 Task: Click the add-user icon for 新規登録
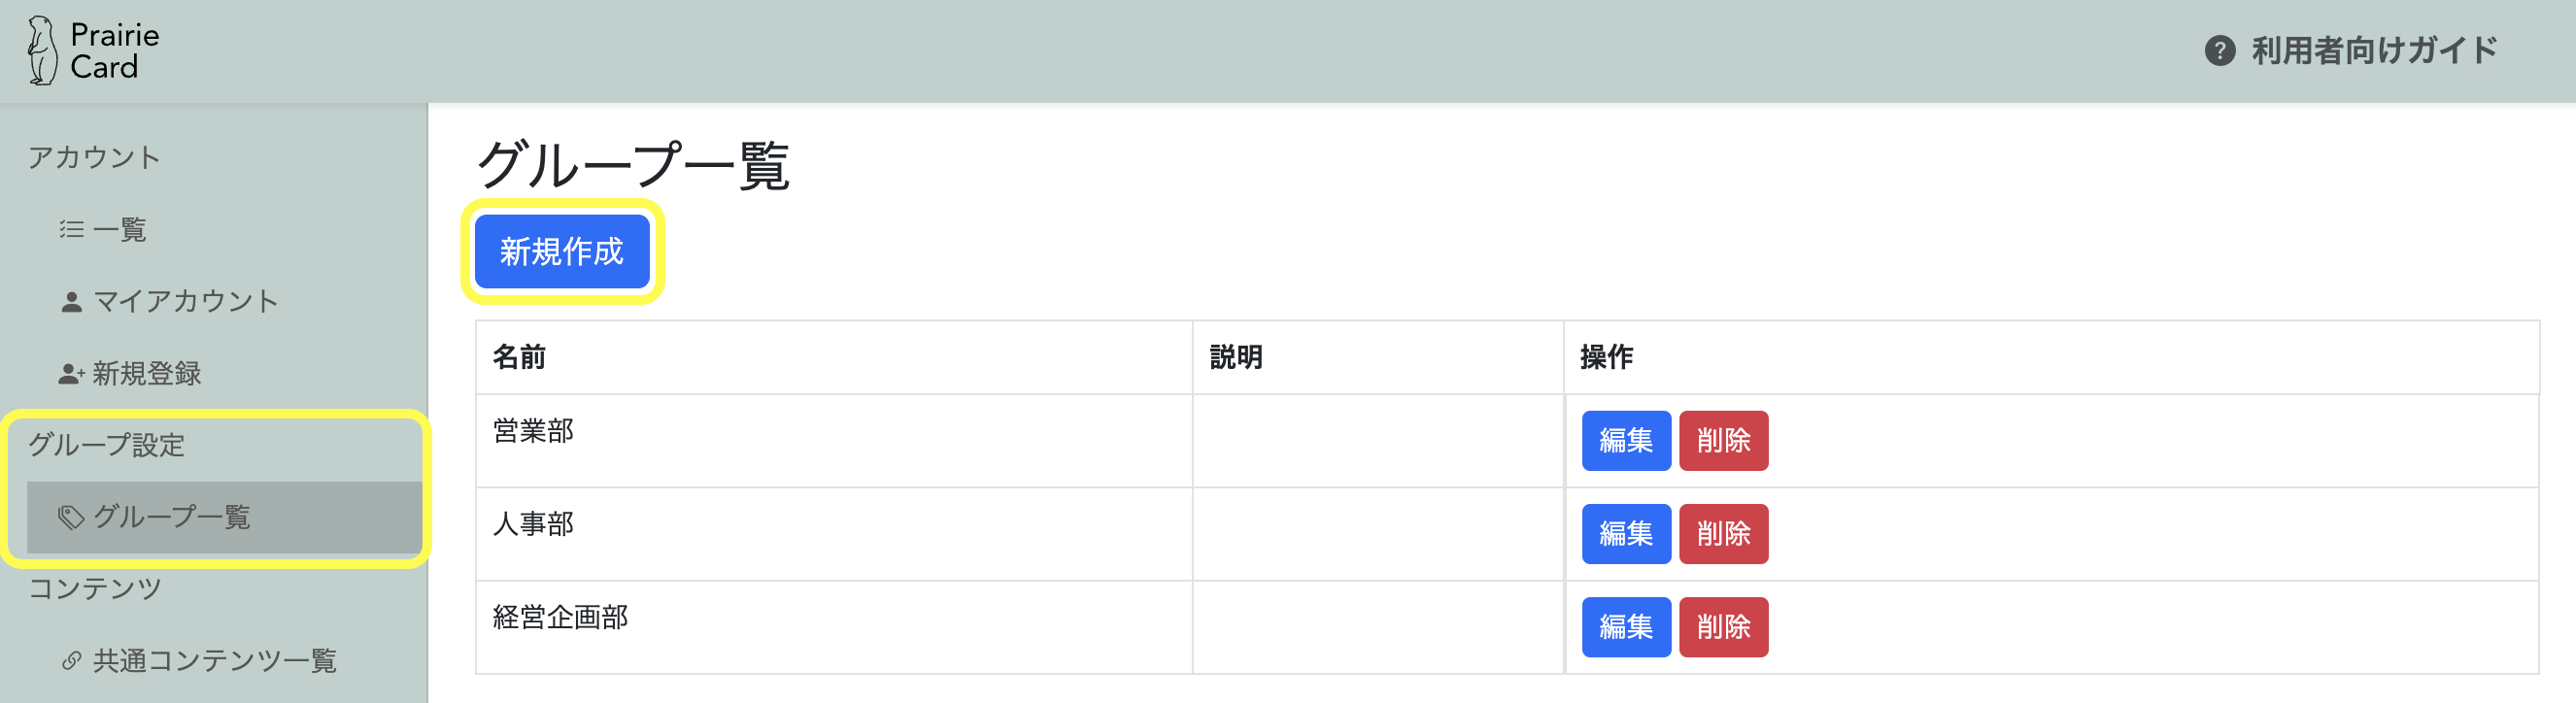click(x=71, y=374)
